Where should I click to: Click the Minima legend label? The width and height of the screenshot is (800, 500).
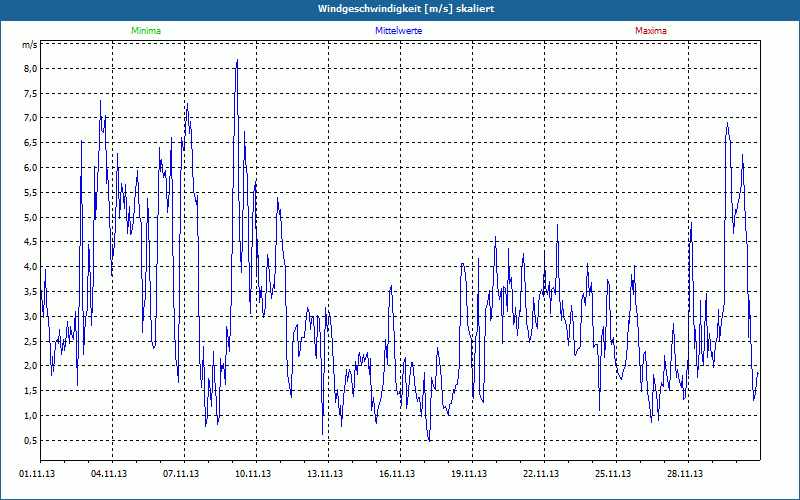coord(146,31)
